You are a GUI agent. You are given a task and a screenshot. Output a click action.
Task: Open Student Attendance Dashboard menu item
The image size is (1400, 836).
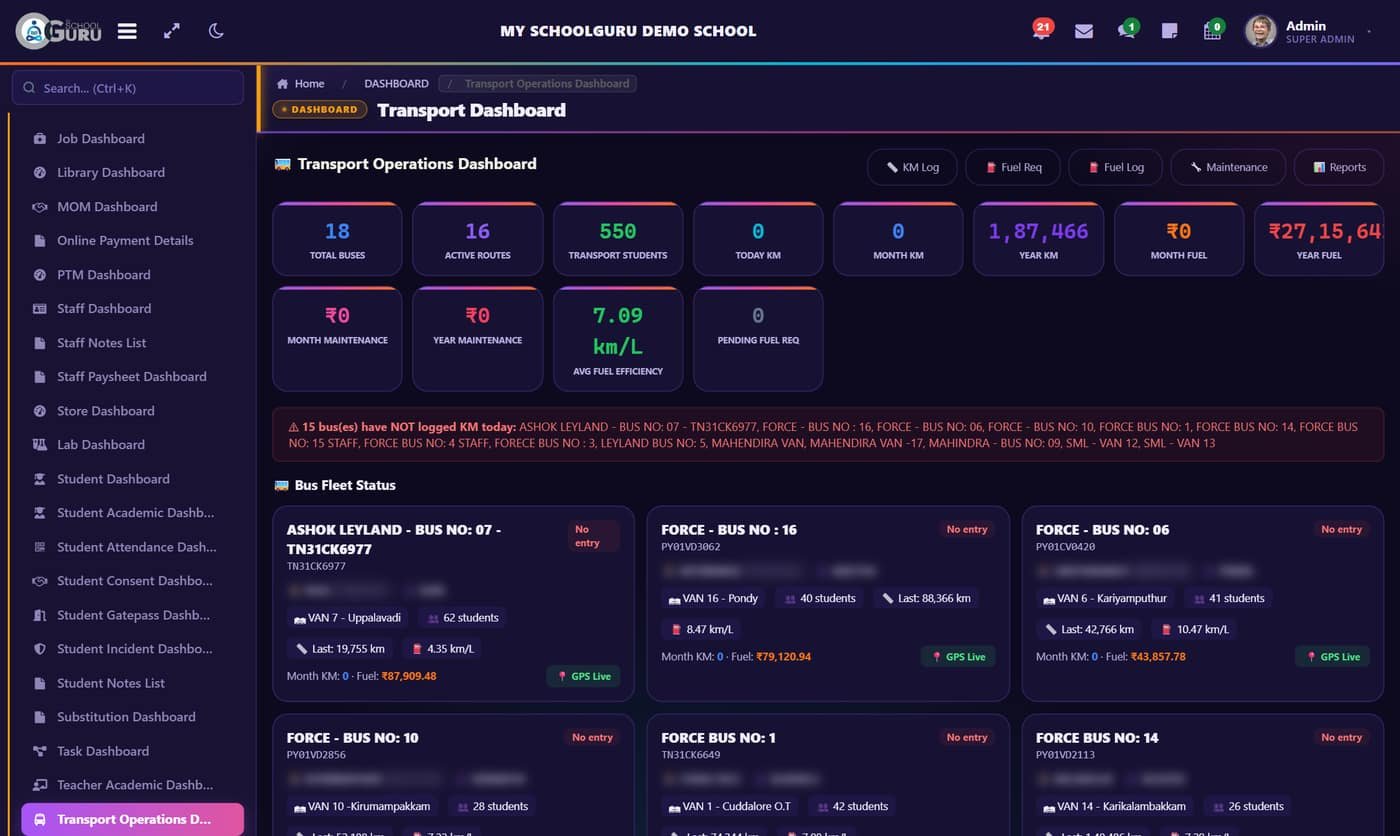[x=132, y=547]
